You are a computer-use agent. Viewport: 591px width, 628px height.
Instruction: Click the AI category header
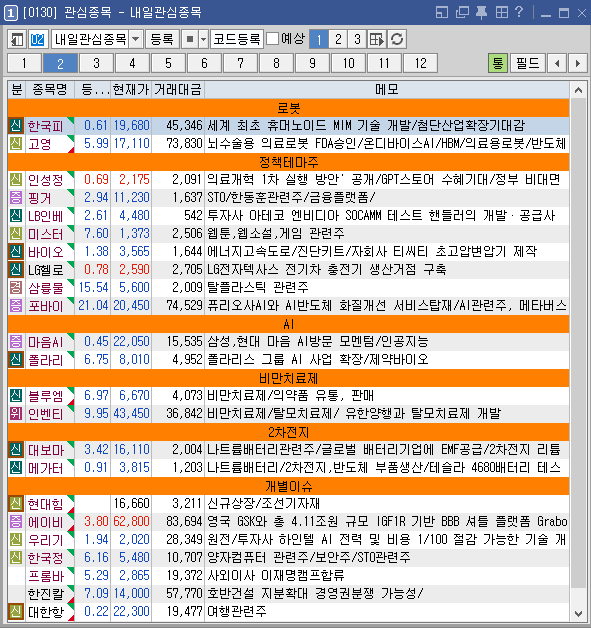pos(288,324)
